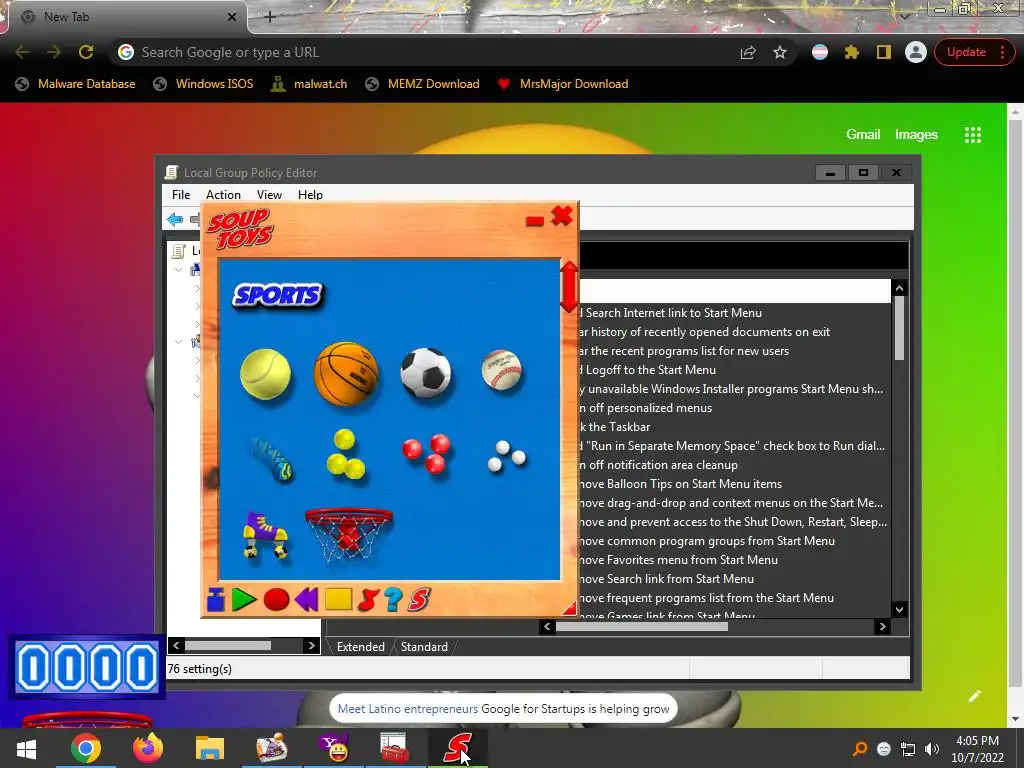Open Firefox from the taskbar
Image resolution: width=1024 pixels, height=768 pixels.
(x=148, y=748)
